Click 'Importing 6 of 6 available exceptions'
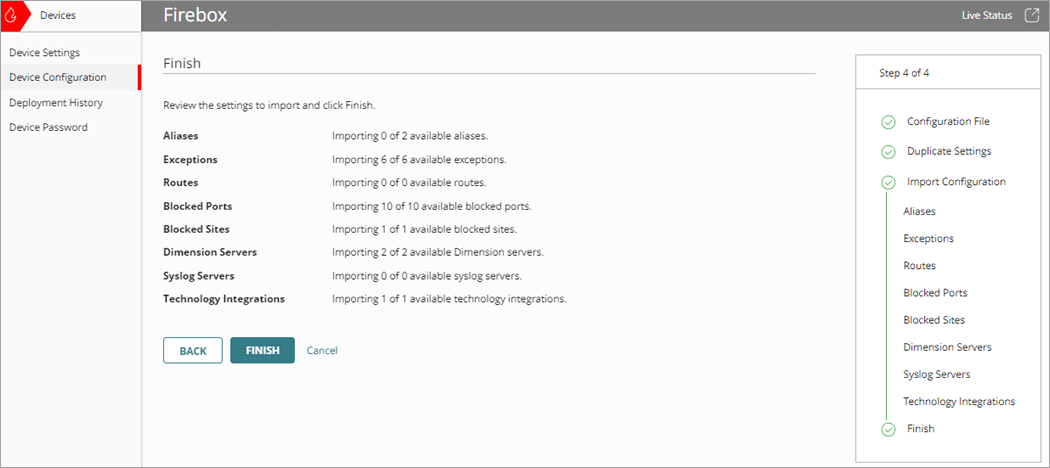 [x=419, y=160]
